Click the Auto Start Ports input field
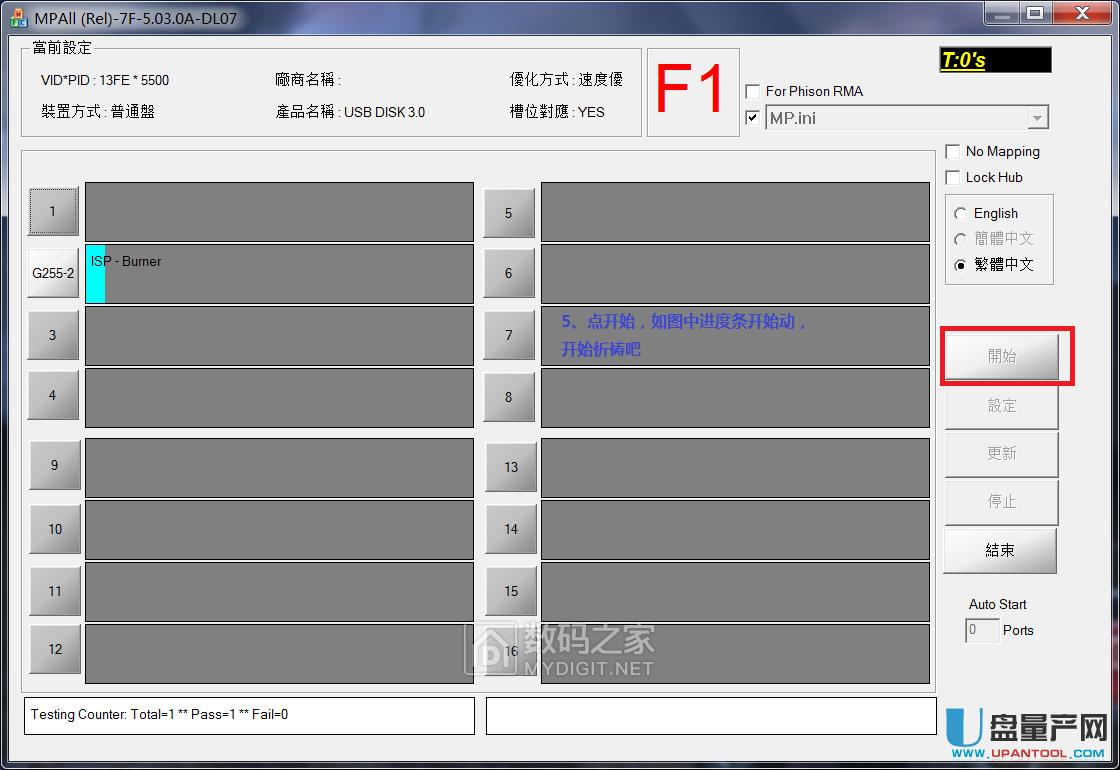The height and width of the screenshot is (770, 1120). click(981, 631)
